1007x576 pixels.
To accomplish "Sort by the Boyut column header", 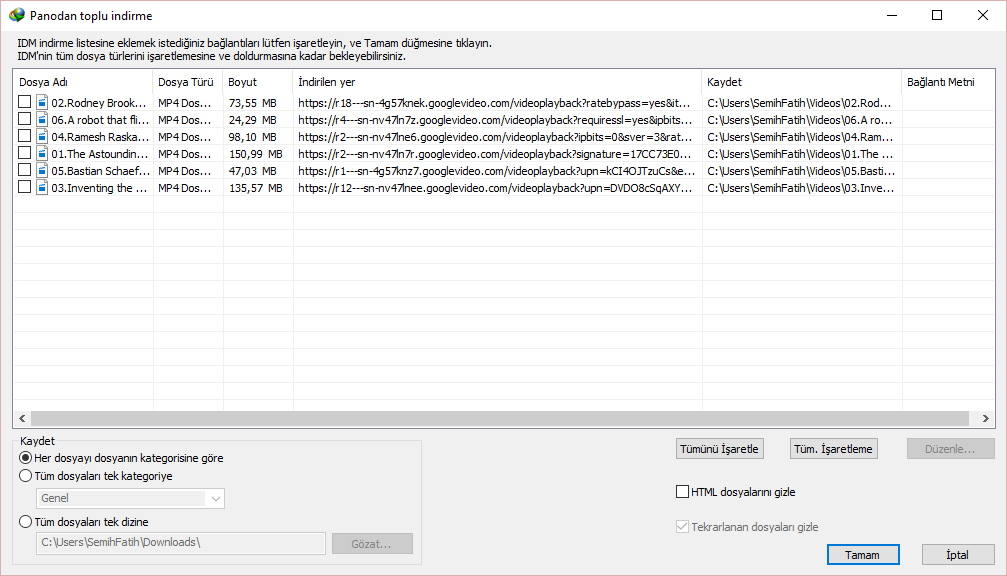I will click(x=257, y=82).
